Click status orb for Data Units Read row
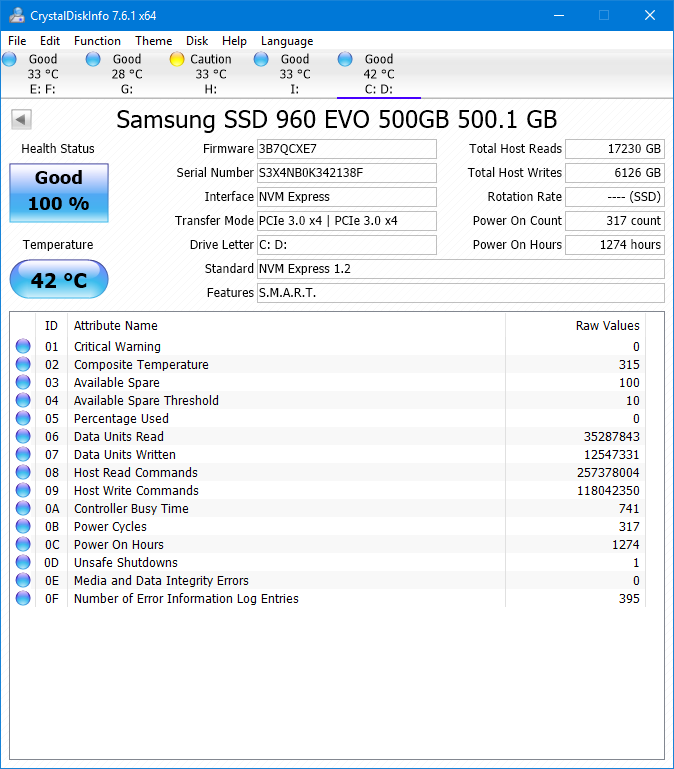 coord(23,436)
